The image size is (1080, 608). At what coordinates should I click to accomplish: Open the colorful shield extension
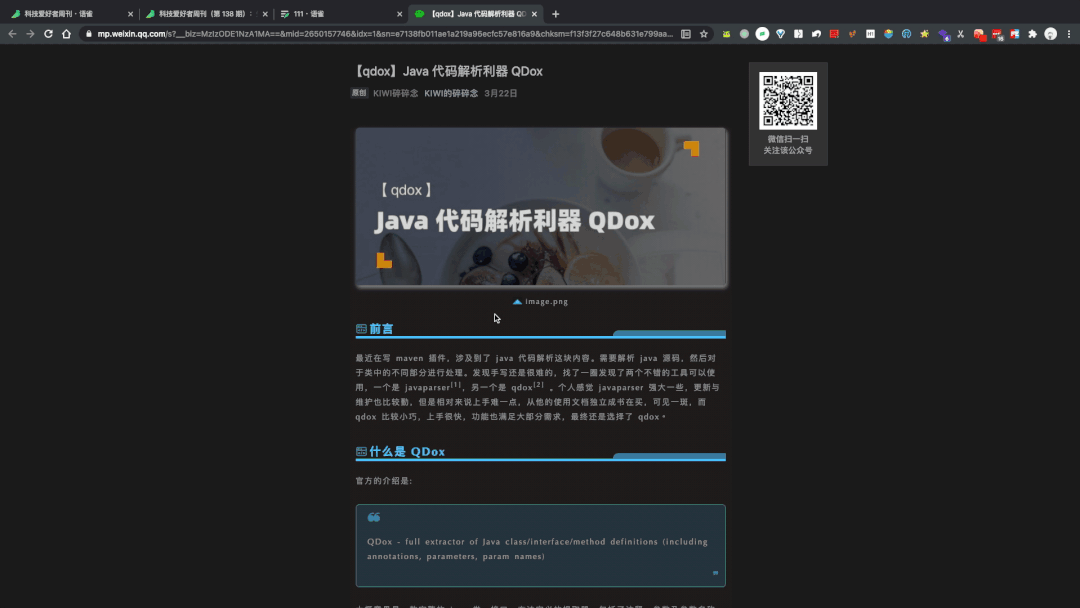[x=889, y=34]
